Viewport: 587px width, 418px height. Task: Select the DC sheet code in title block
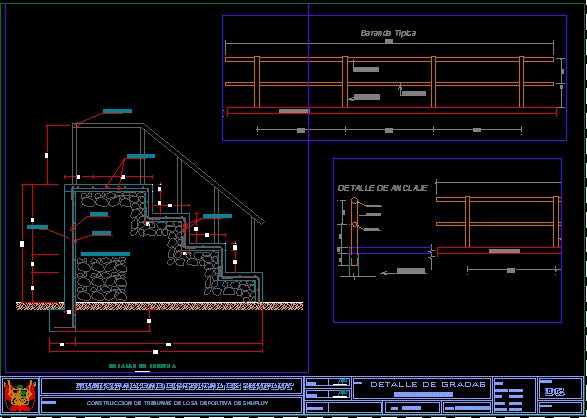555,391
